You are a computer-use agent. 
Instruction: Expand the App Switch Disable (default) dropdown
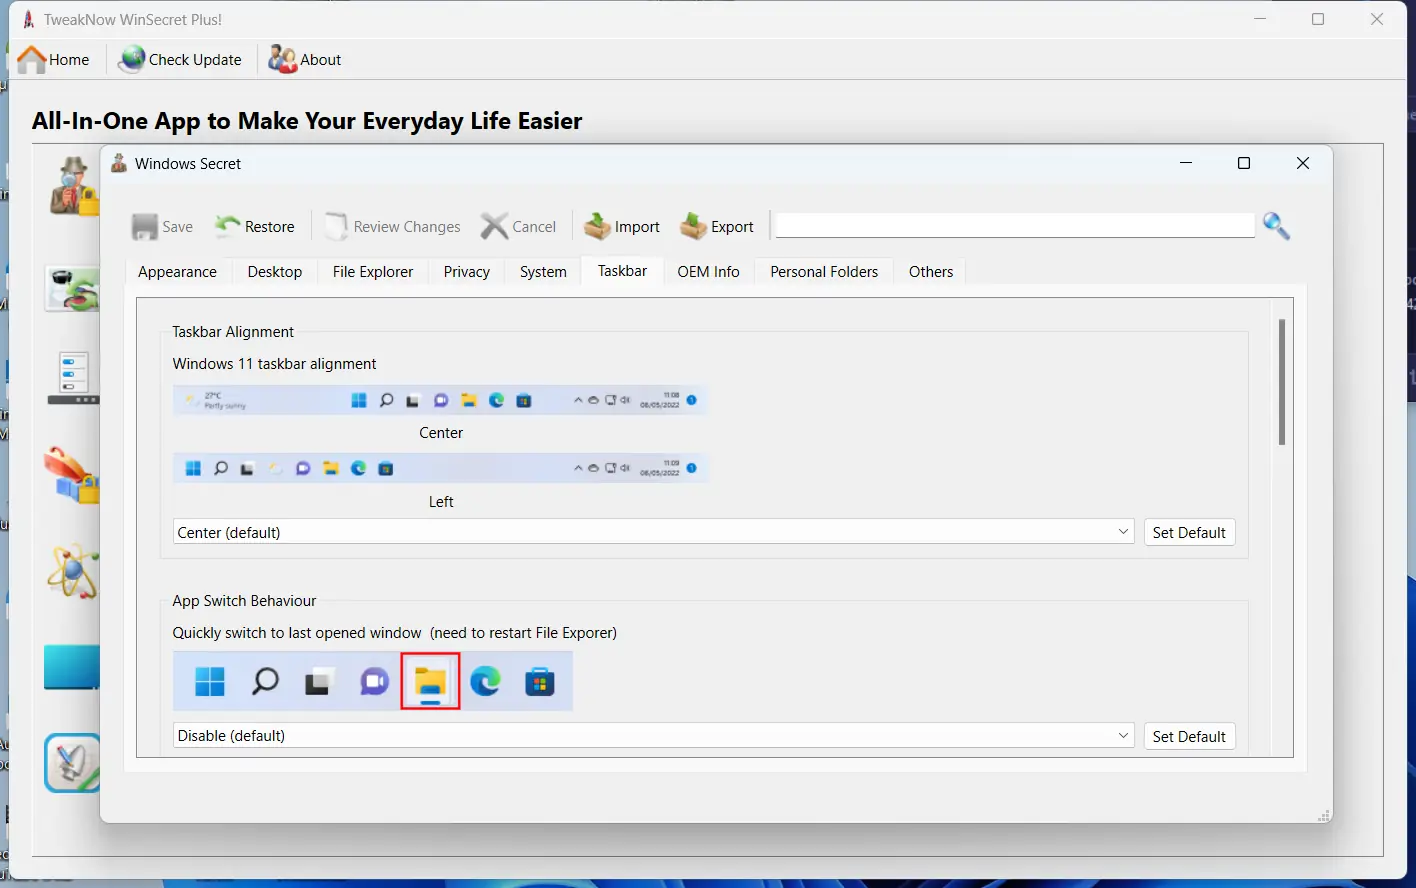[x=654, y=736]
